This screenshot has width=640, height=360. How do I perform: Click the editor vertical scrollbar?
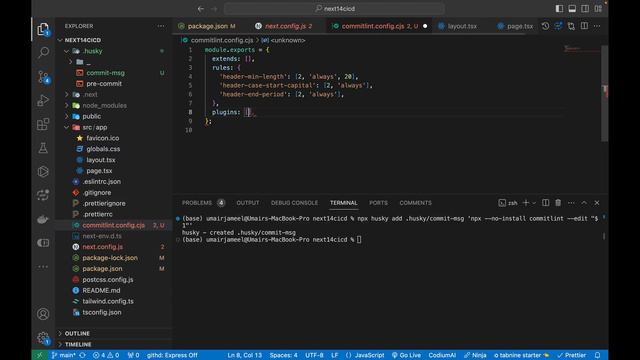coord(604,93)
